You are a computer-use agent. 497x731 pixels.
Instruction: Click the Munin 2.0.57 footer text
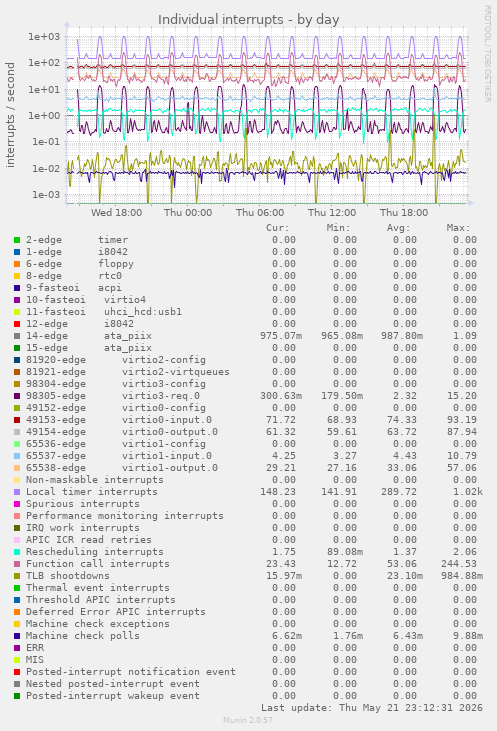tap(248, 720)
